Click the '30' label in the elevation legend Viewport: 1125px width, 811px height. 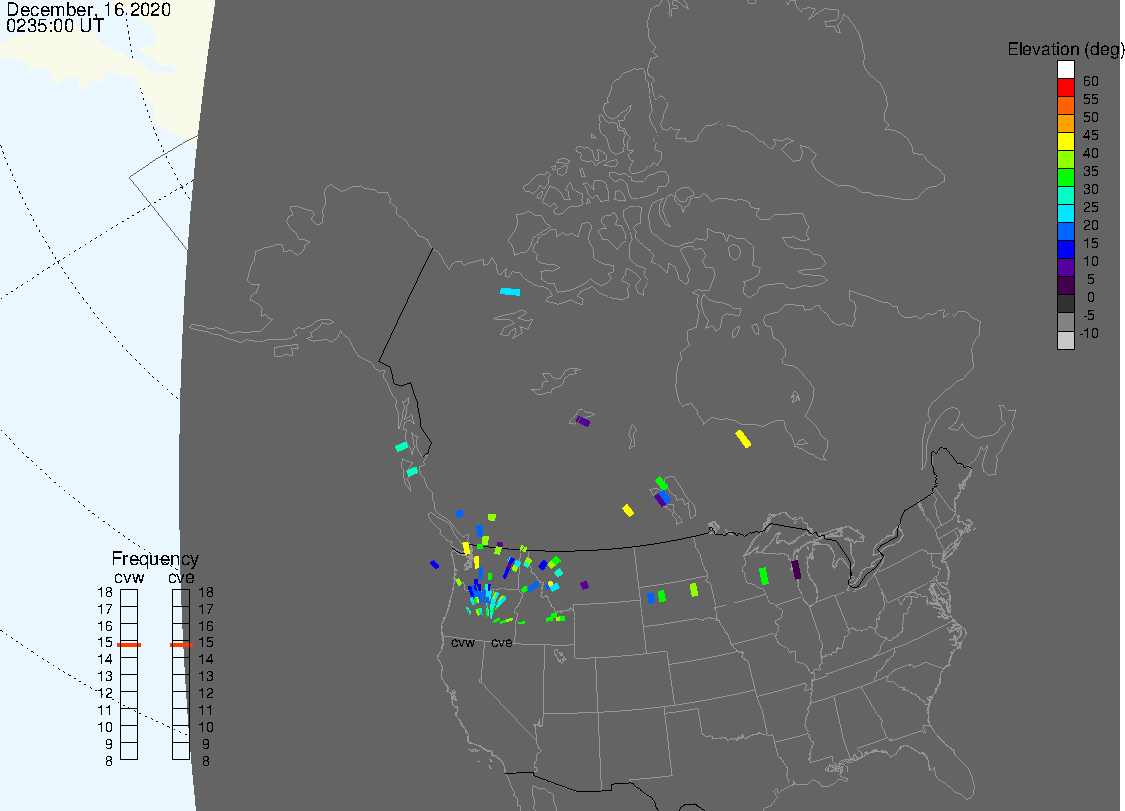click(x=1091, y=189)
